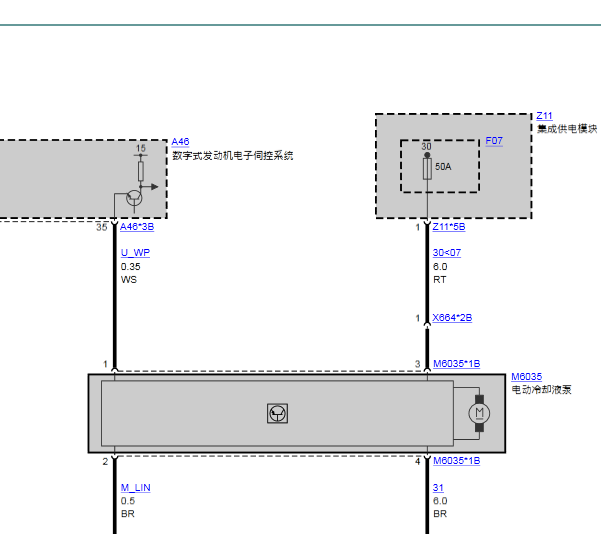Open the Z11 module link
This screenshot has width=601, height=534.
(544, 116)
